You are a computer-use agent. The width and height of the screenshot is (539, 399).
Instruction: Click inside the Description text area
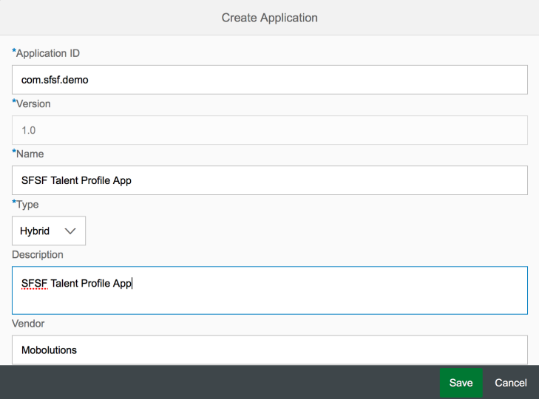coord(270,290)
